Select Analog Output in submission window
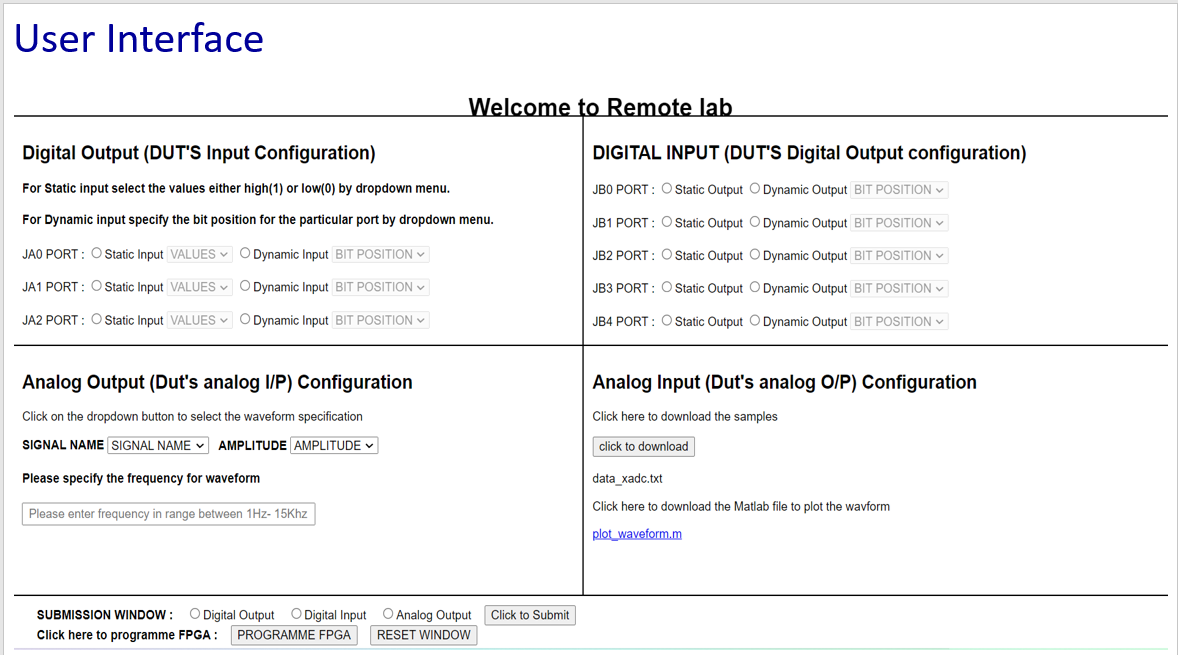Viewport: 1178px width, 655px height. pyautogui.click(x=388, y=614)
